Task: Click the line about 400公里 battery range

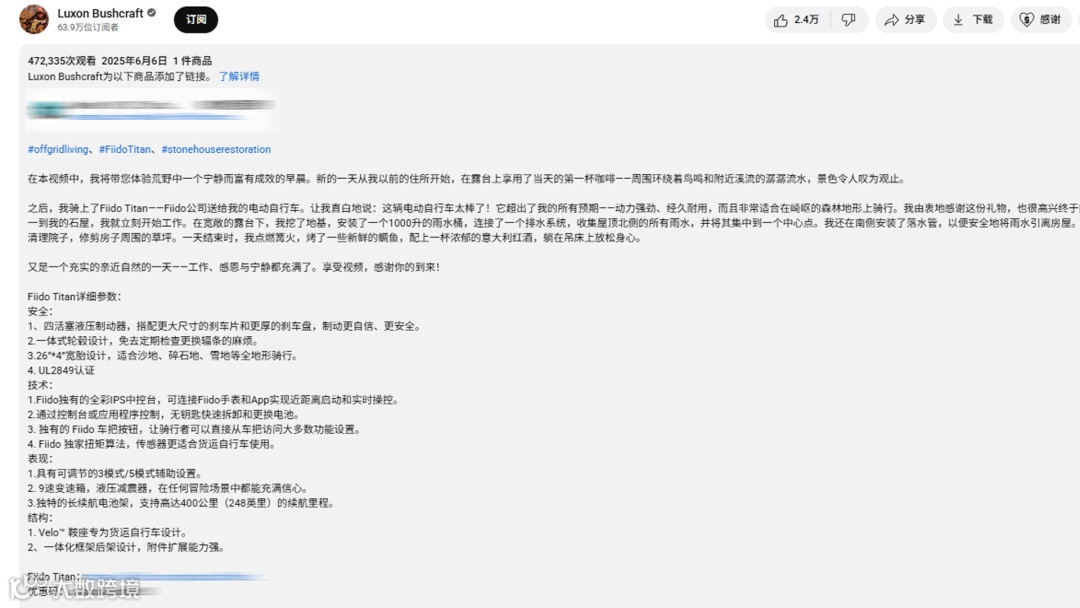Action: click(182, 503)
